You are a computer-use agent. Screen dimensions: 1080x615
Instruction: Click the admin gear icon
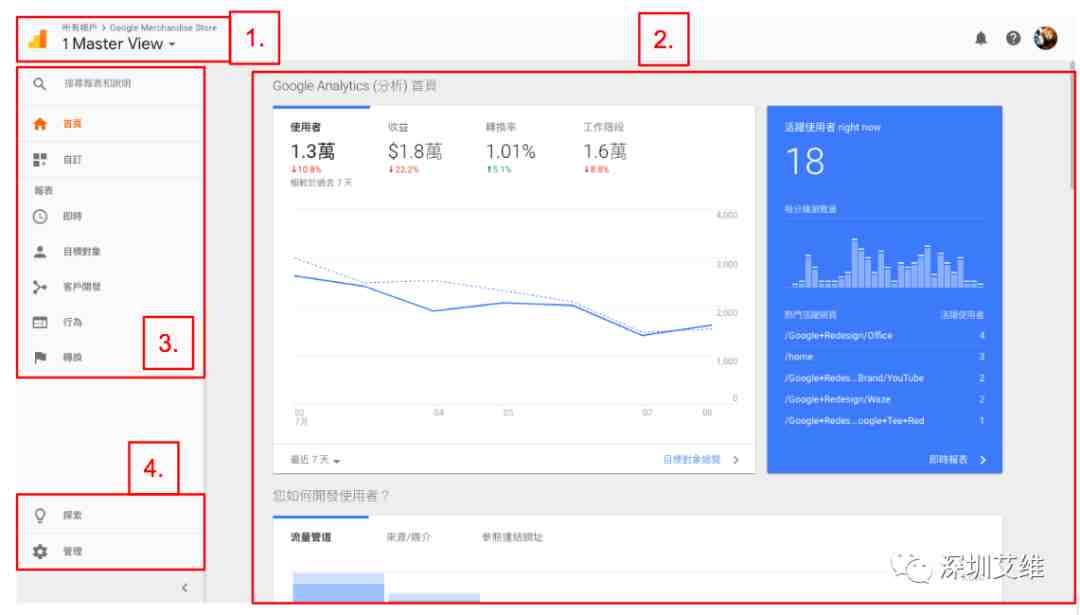pyautogui.click(x=40, y=551)
